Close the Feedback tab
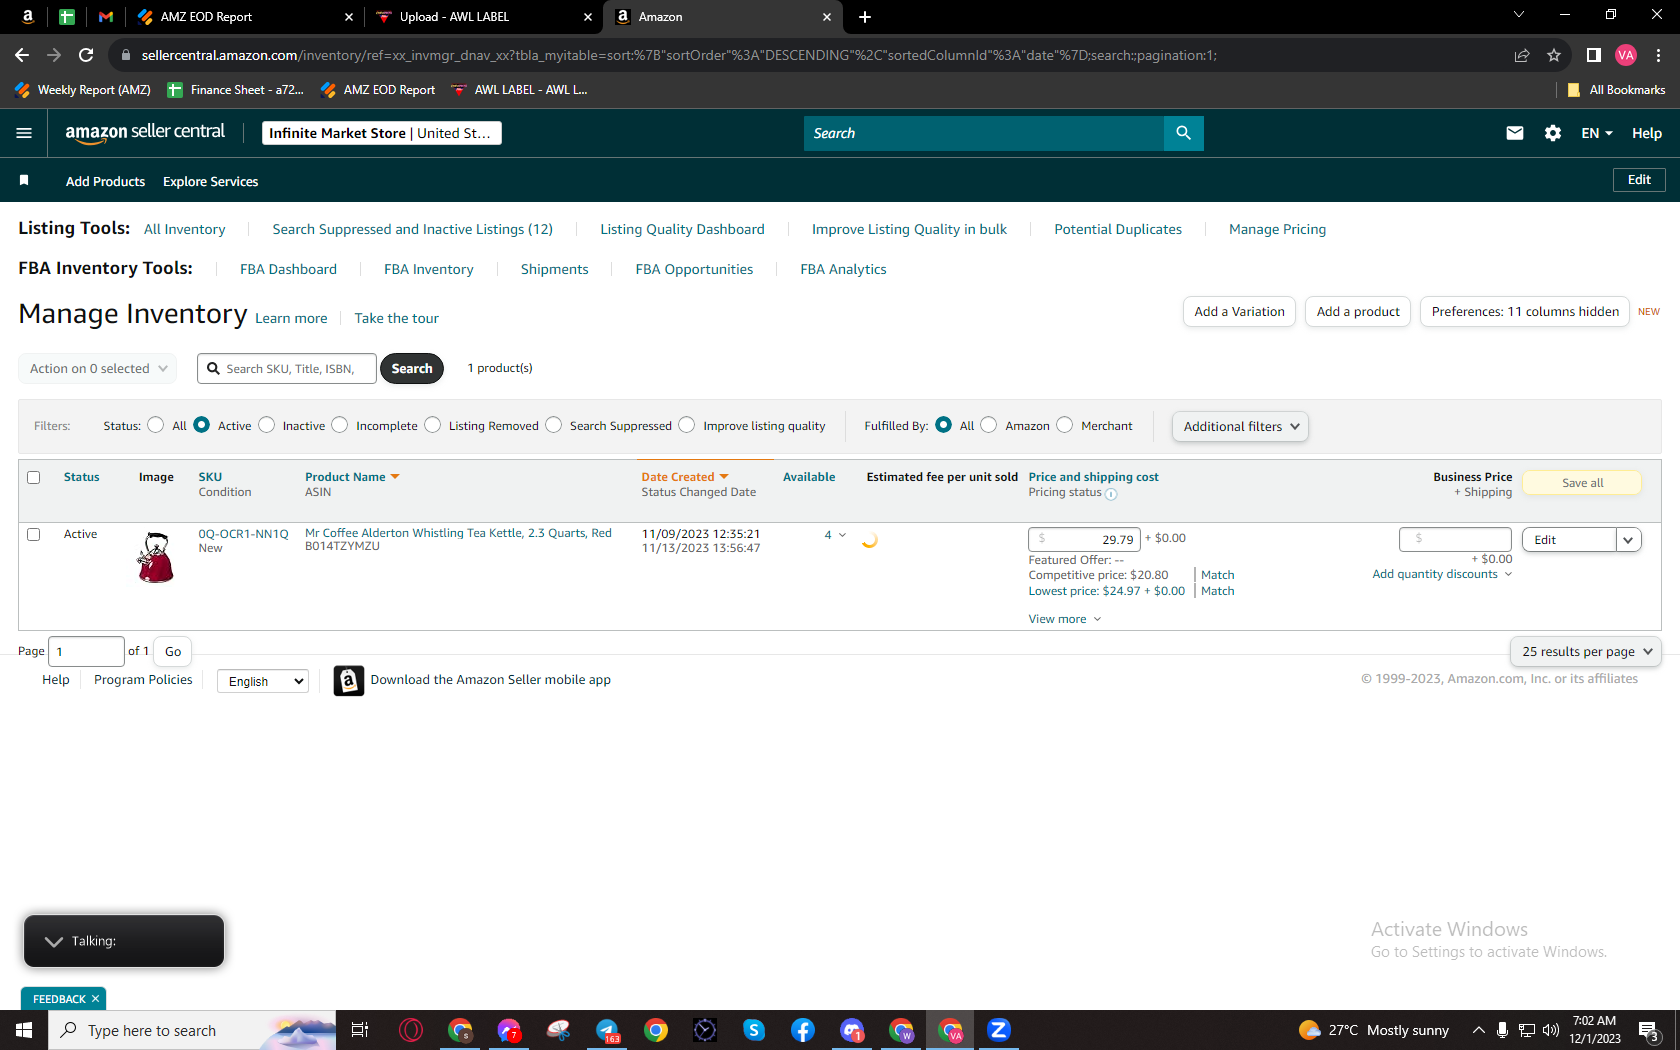This screenshot has height=1050, width=1680. [95, 999]
